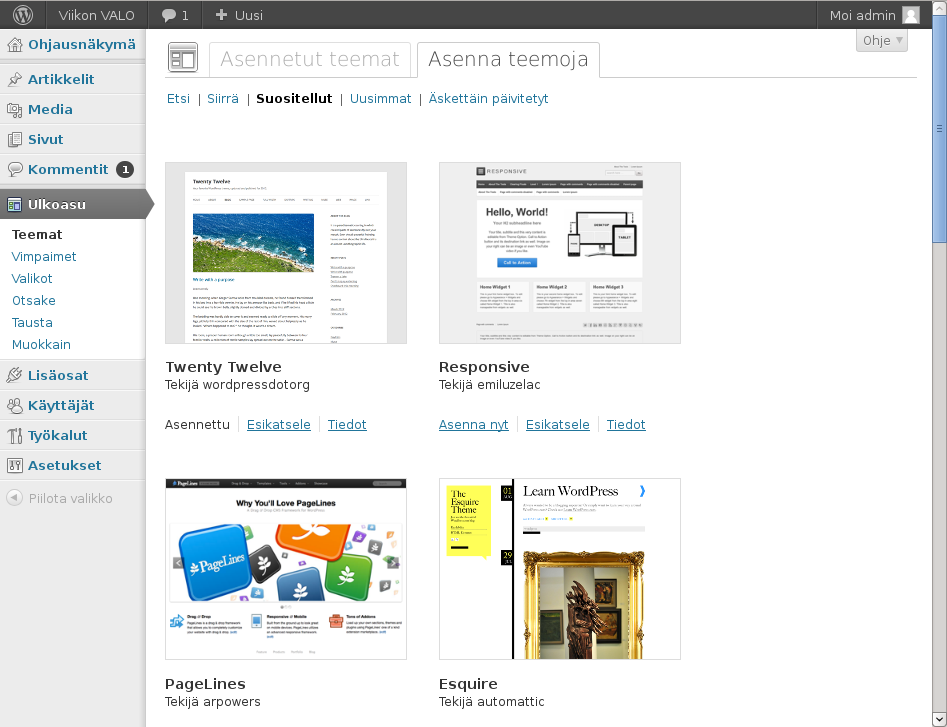Click the Responsive theme title

click(484, 367)
